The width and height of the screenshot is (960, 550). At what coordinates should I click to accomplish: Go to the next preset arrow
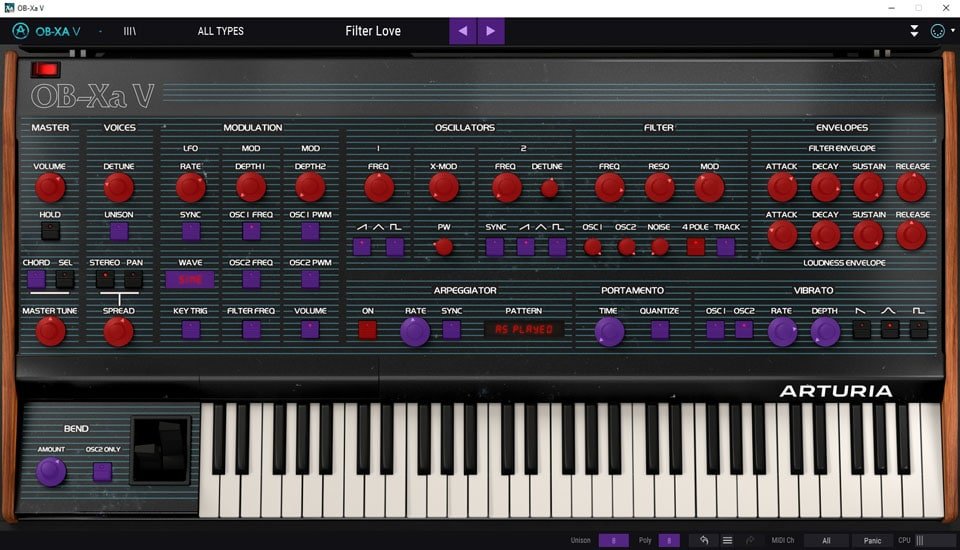pos(490,31)
